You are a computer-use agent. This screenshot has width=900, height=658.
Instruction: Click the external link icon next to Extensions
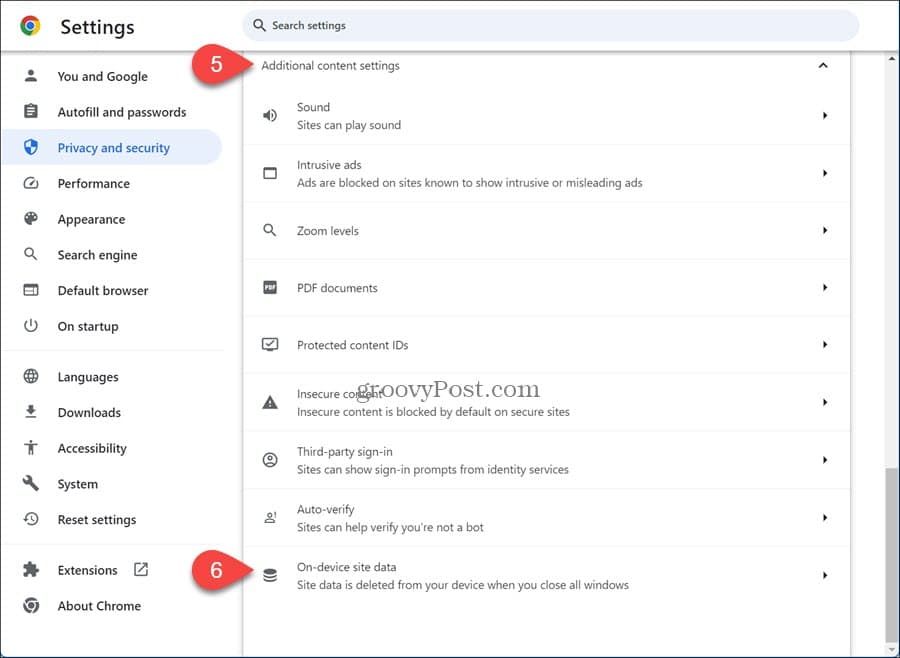pos(141,569)
